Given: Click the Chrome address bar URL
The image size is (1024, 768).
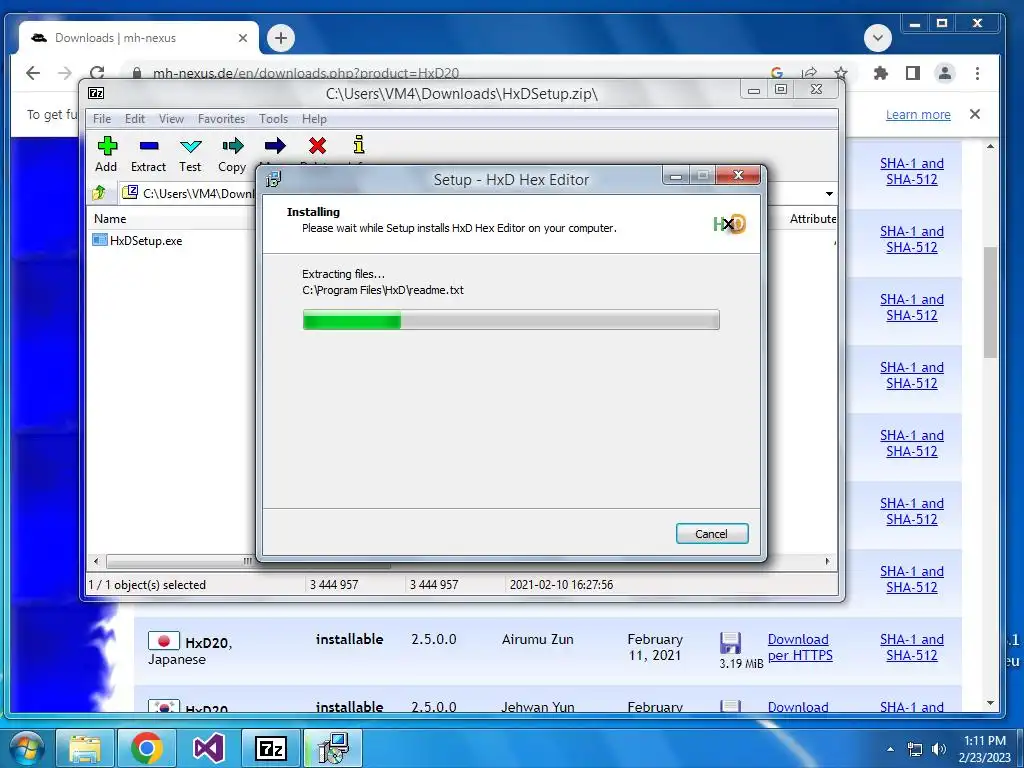Looking at the screenshot, I should pos(306,73).
